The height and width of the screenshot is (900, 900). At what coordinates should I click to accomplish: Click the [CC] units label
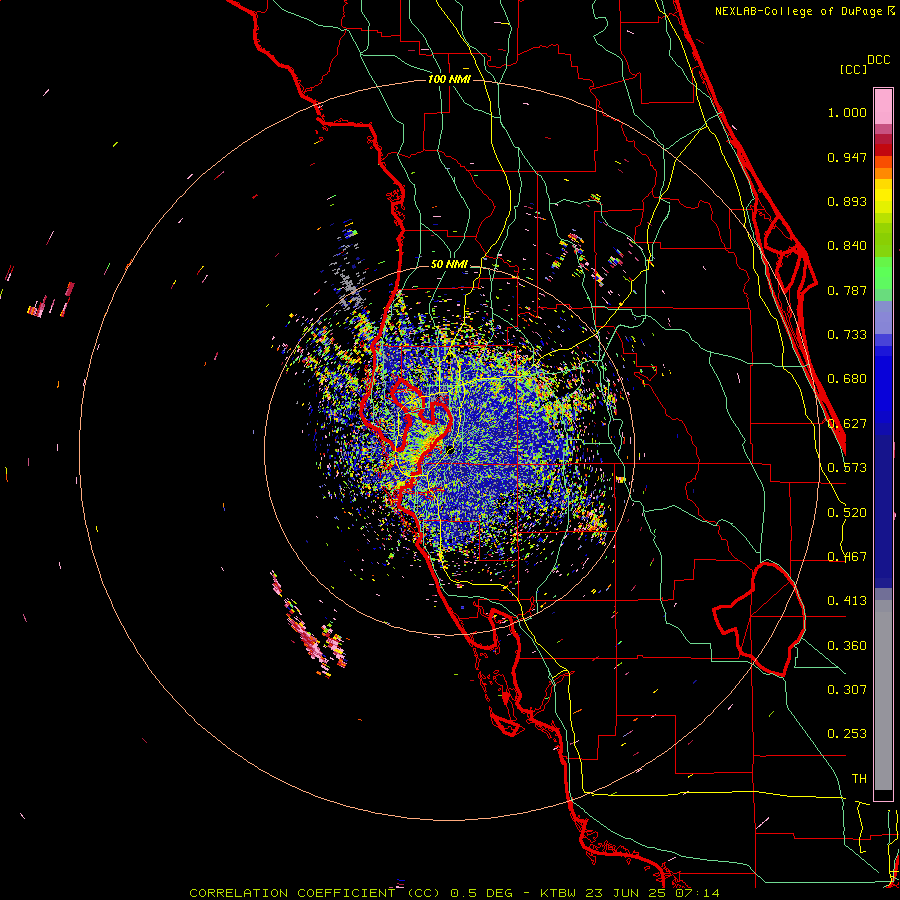point(853,69)
